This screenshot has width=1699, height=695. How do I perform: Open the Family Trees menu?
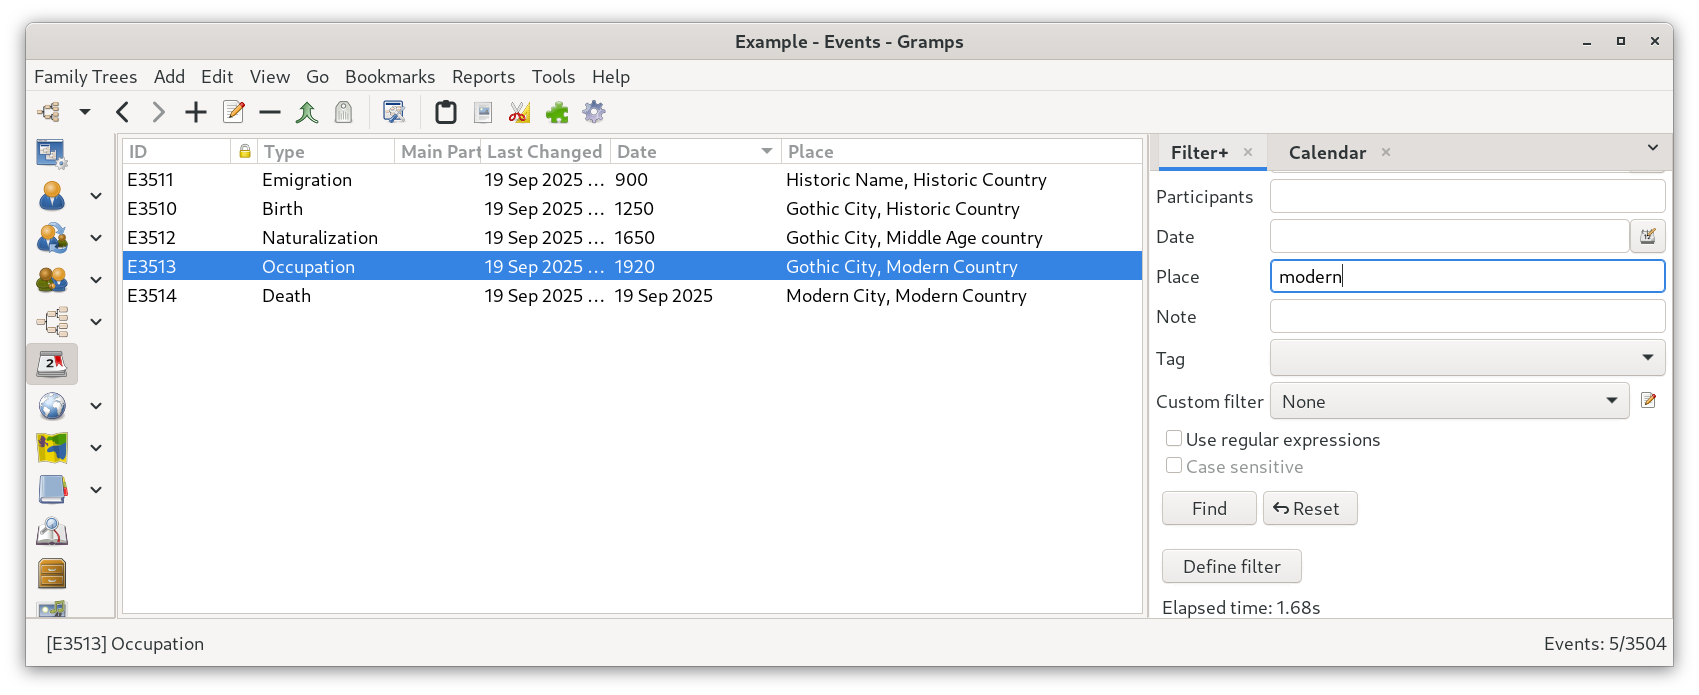click(x=85, y=77)
